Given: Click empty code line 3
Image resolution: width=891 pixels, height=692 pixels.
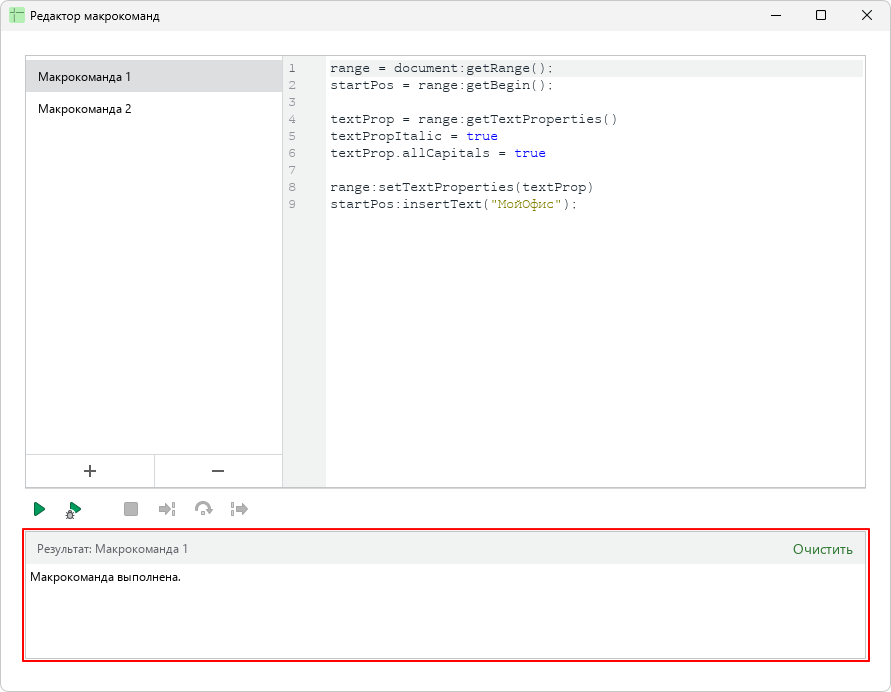Looking at the screenshot, I should point(596,102).
